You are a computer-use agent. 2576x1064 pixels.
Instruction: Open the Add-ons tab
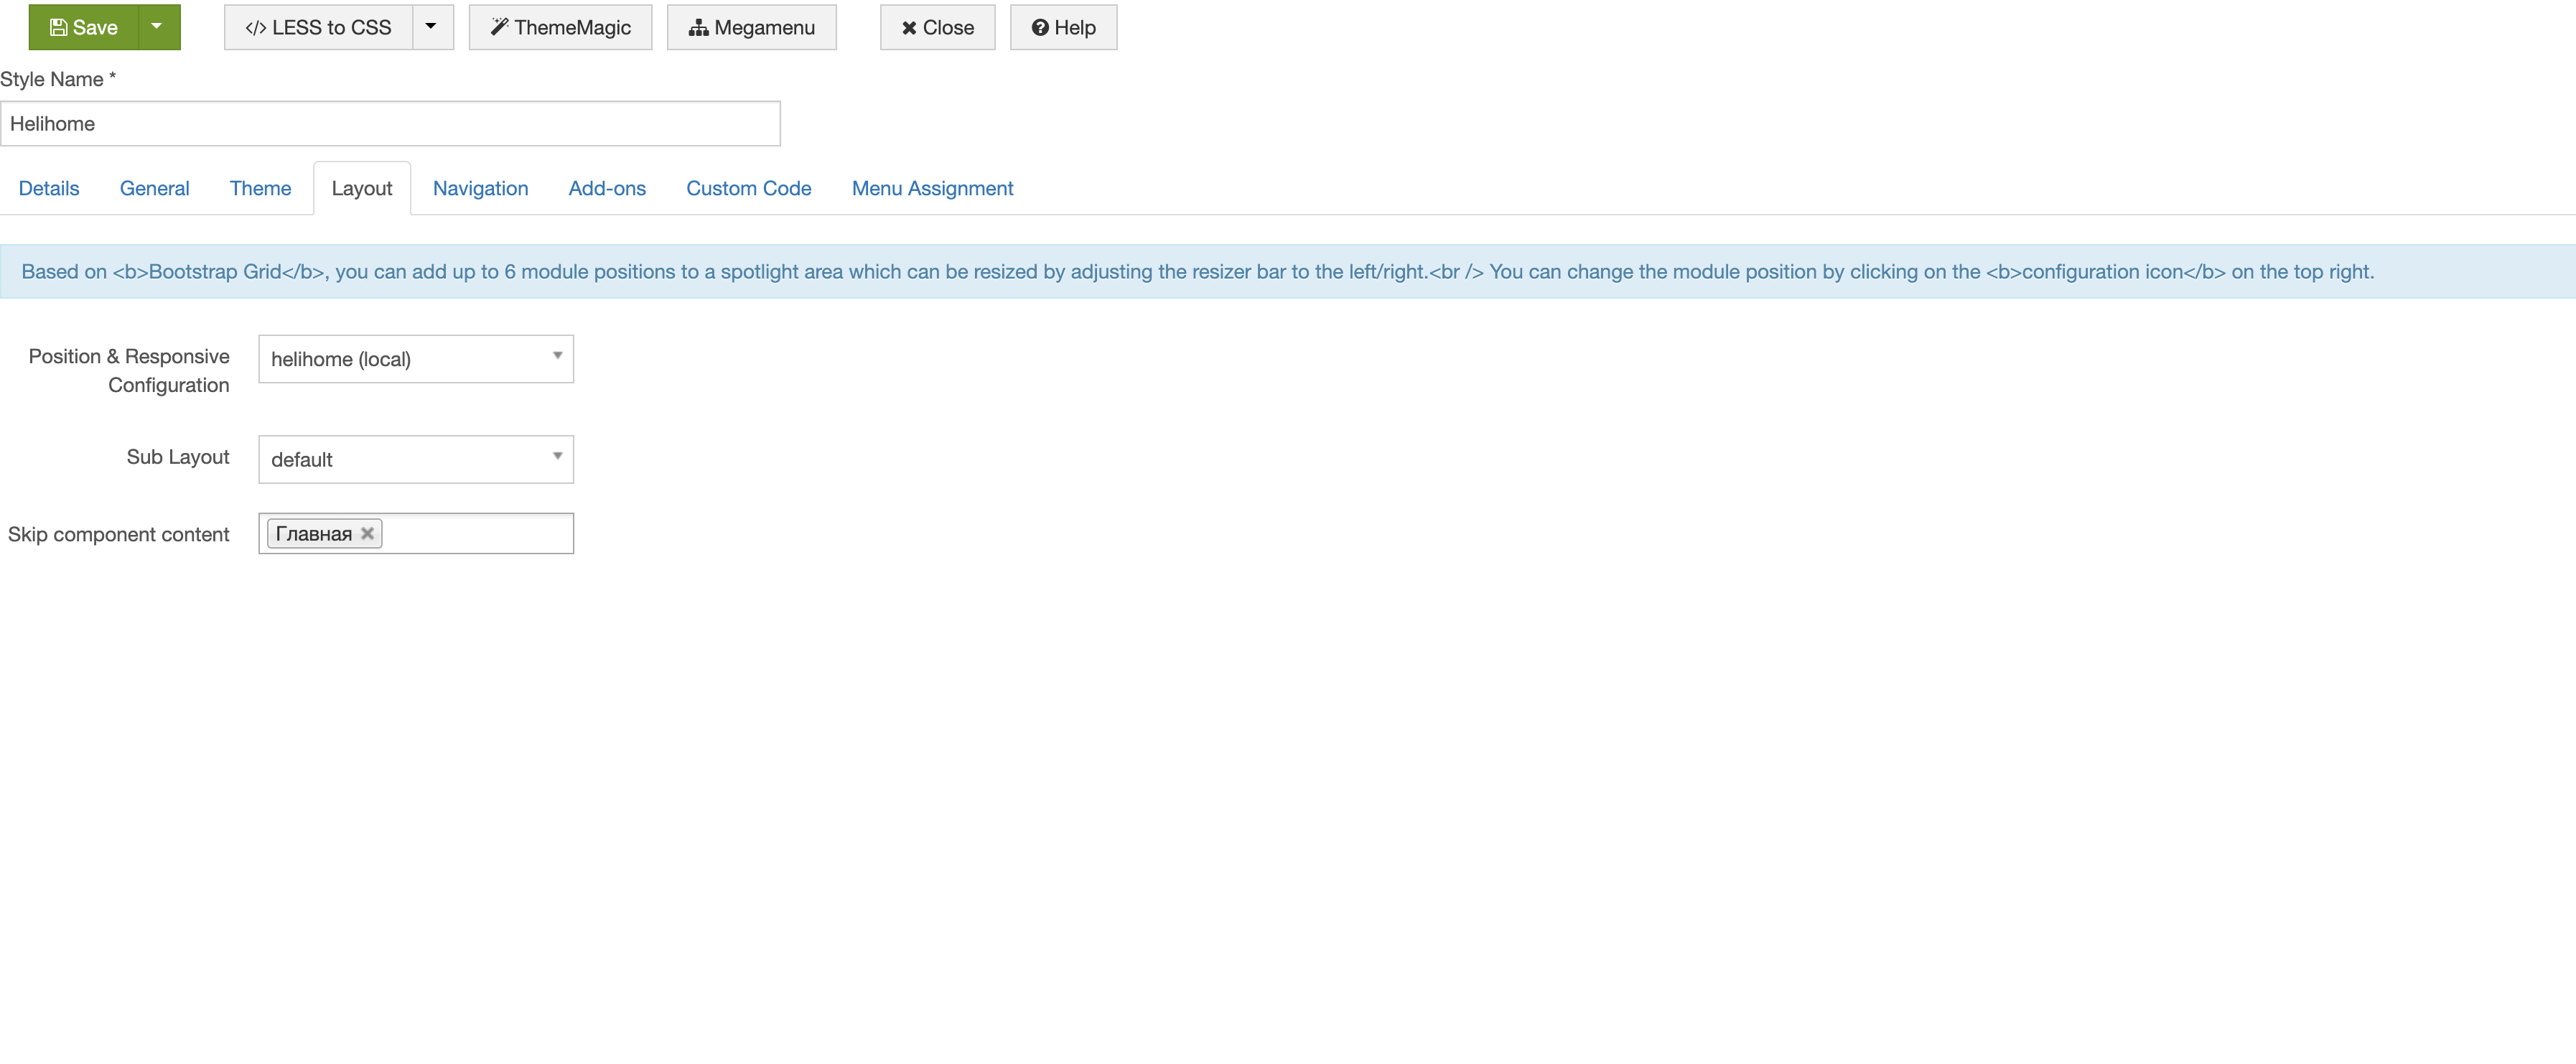[607, 188]
